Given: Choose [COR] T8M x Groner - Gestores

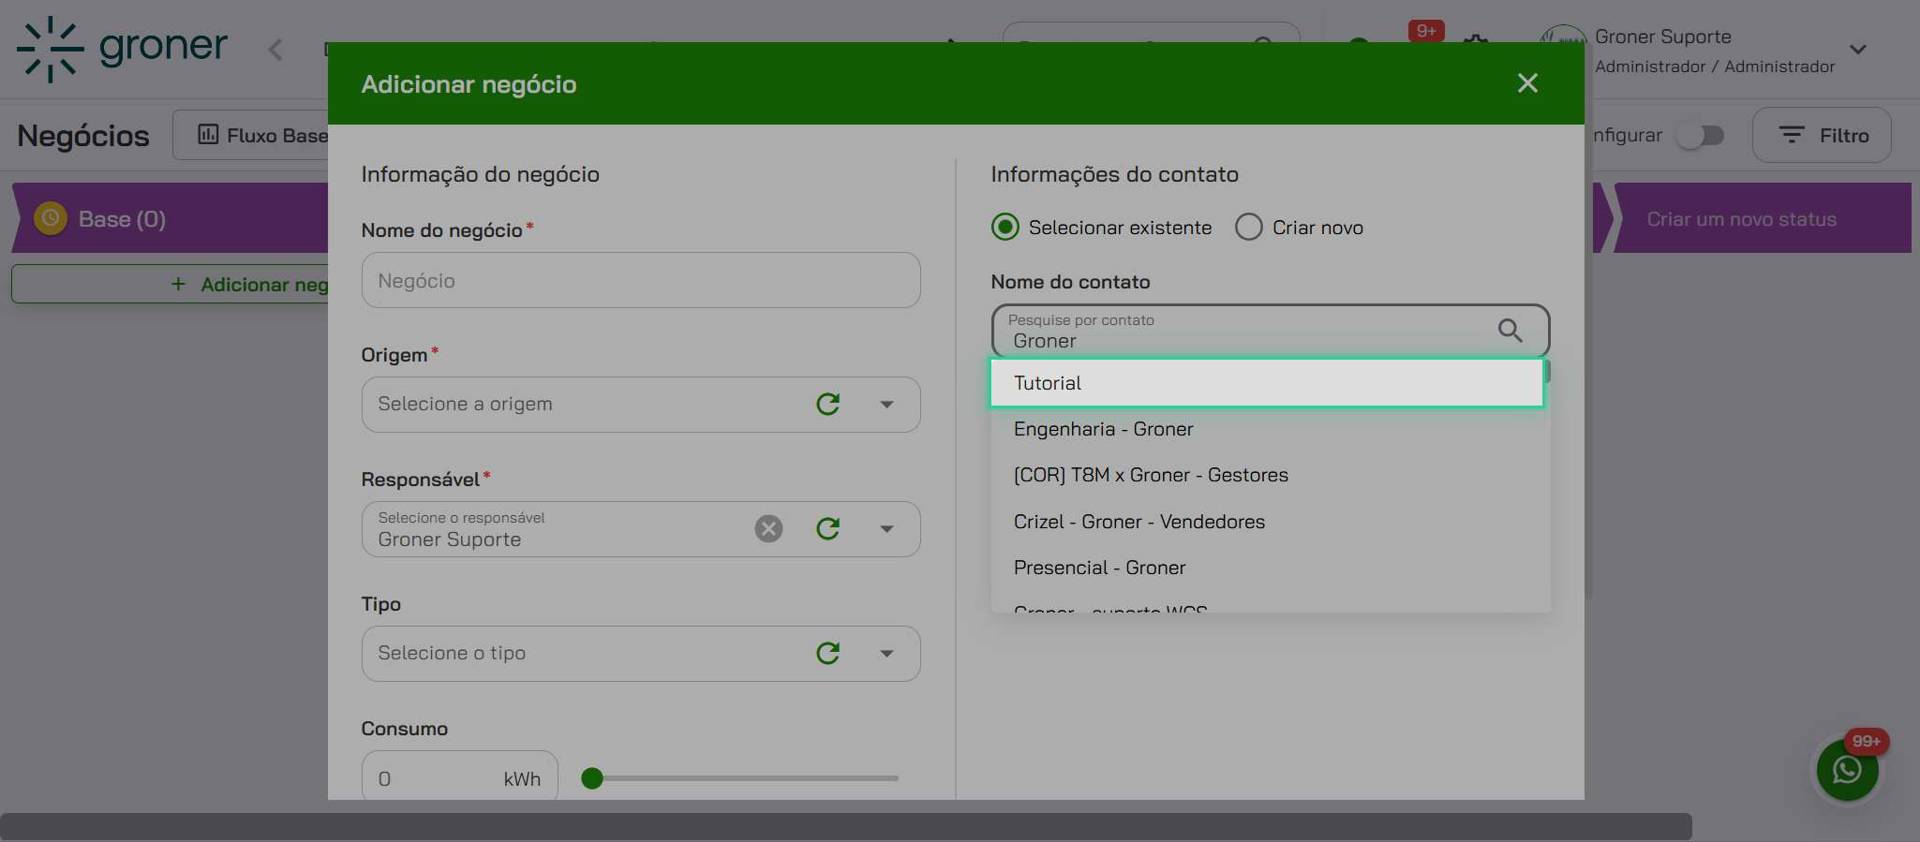Looking at the screenshot, I should coord(1270,475).
